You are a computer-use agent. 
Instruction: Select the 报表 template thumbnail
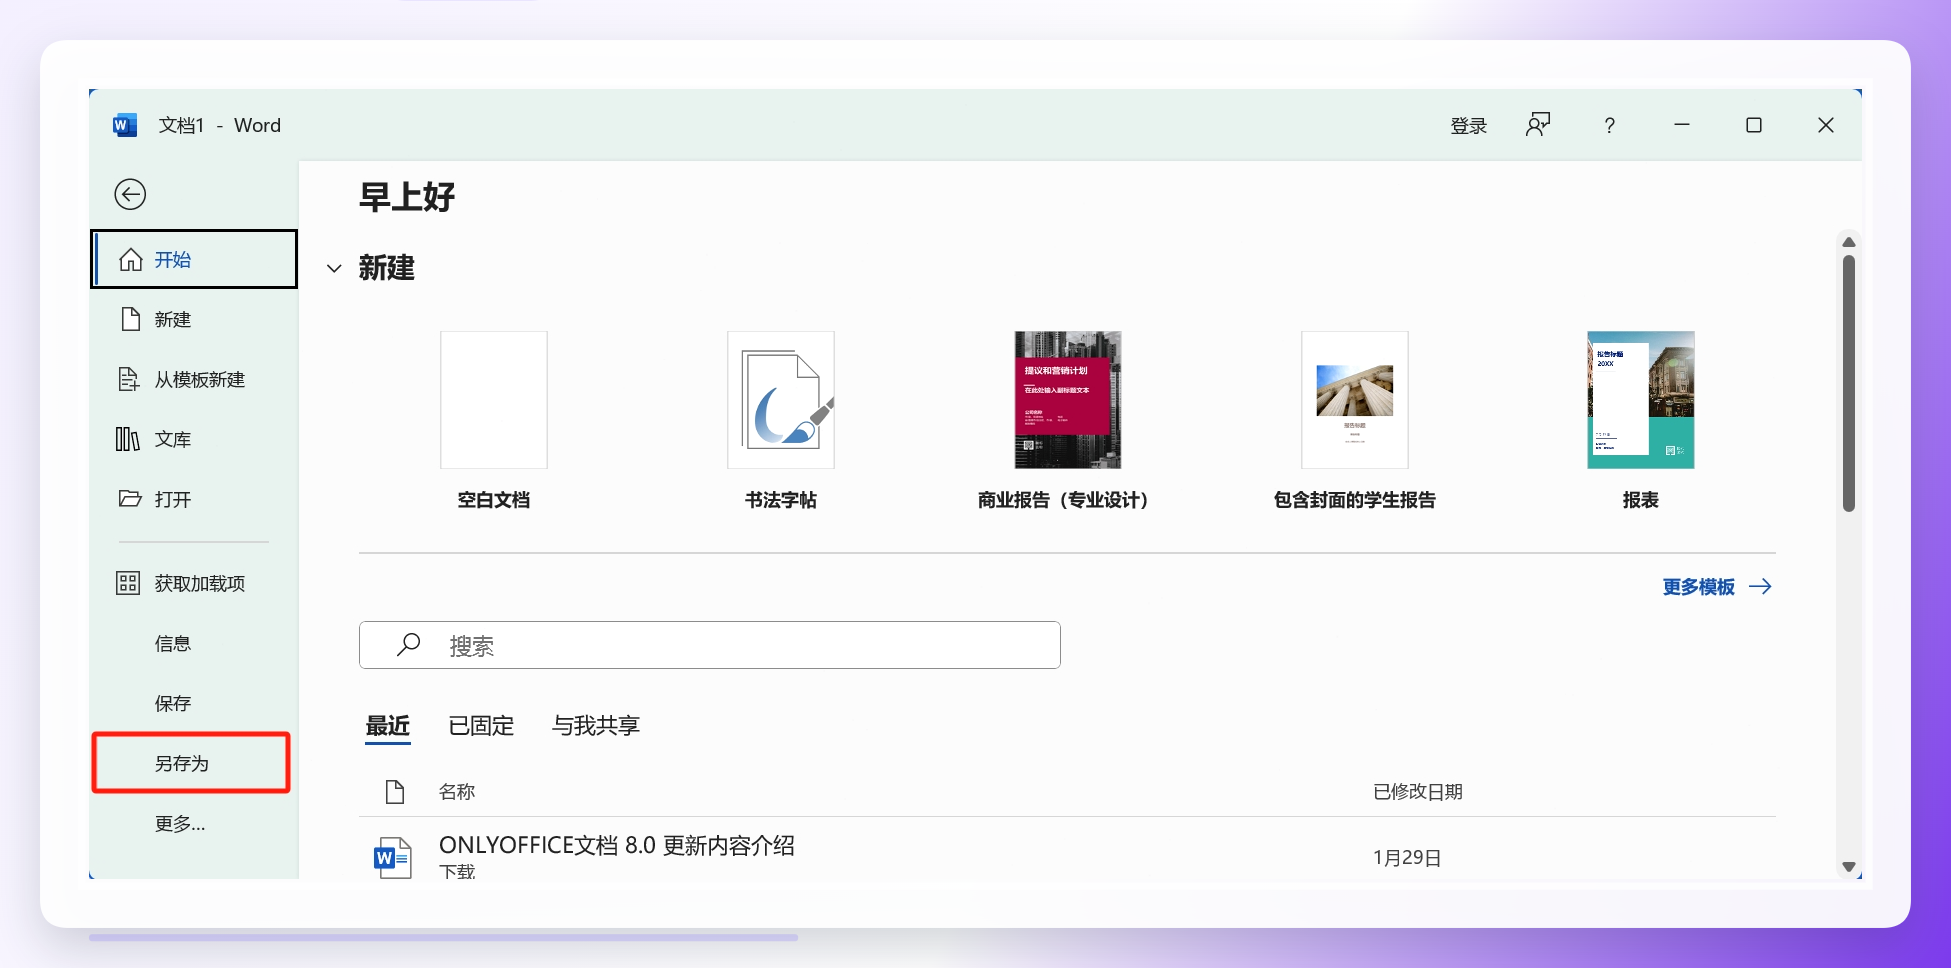(x=1641, y=400)
